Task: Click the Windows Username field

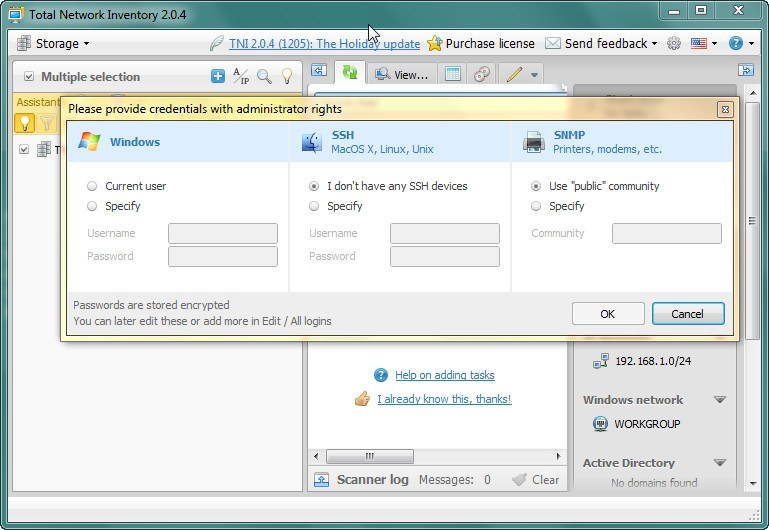Action: coord(223,233)
